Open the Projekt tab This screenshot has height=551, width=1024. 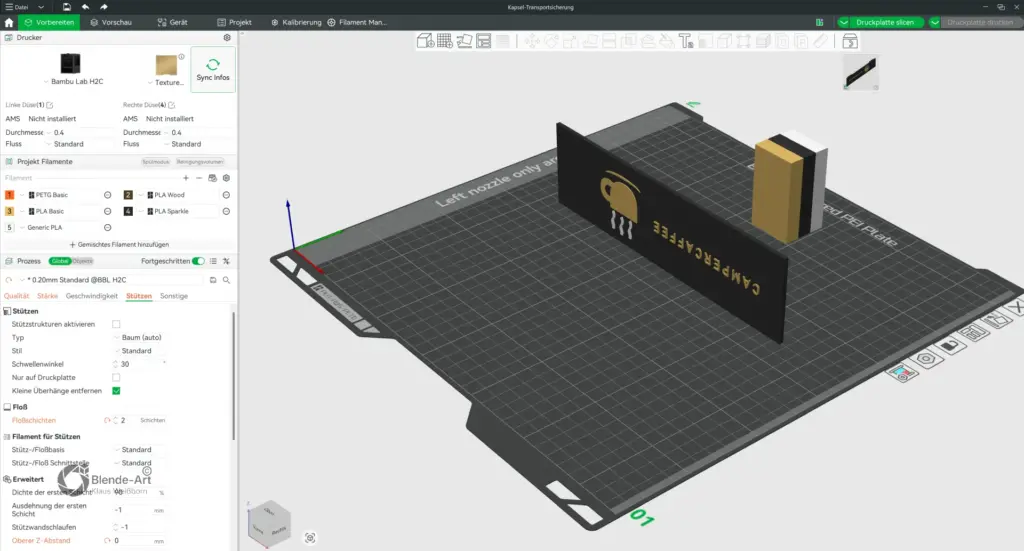tap(234, 22)
